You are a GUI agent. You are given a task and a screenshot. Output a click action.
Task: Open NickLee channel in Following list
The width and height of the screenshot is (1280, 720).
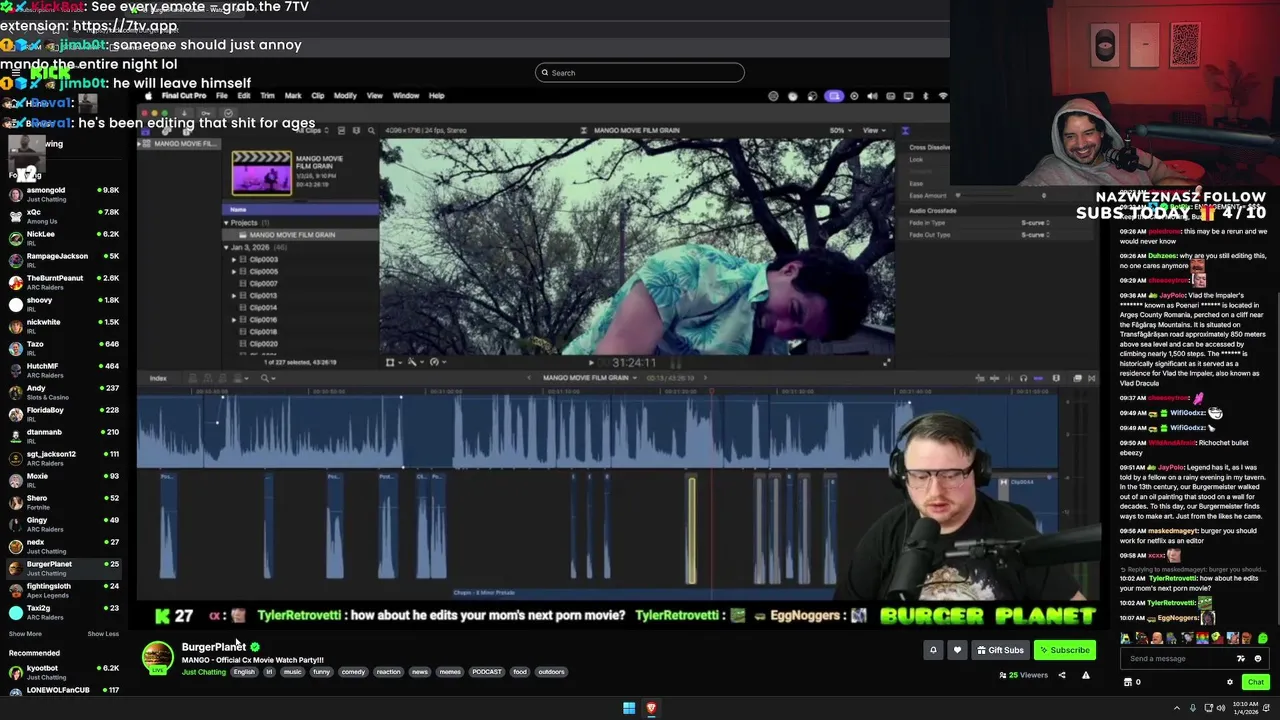pyautogui.click(x=64, y=238)
